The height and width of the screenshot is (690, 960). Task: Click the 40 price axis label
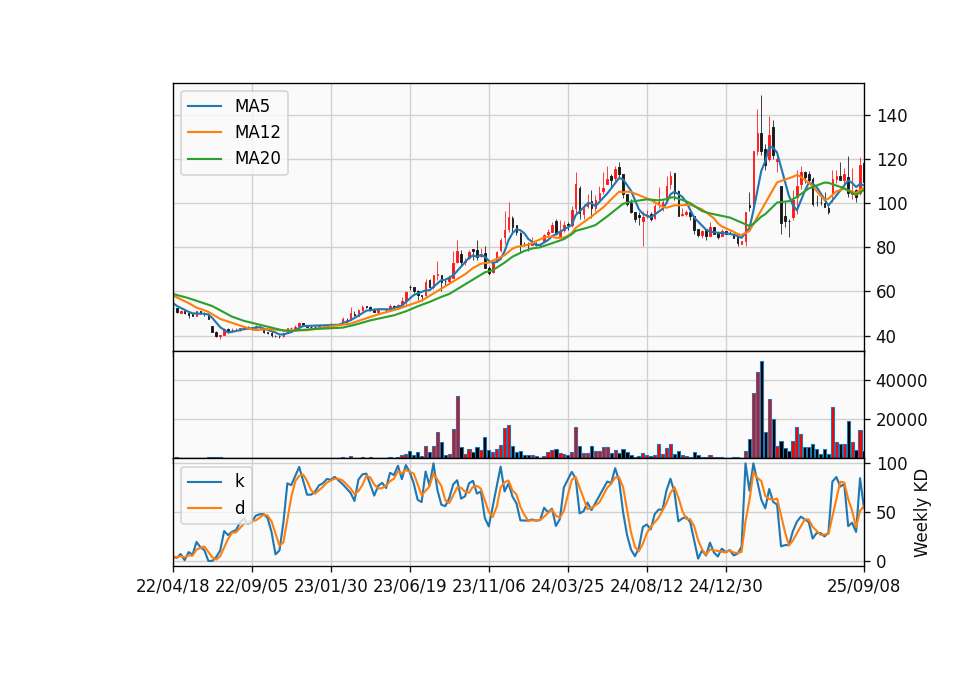pyautogui.click(x=887, y=337)
